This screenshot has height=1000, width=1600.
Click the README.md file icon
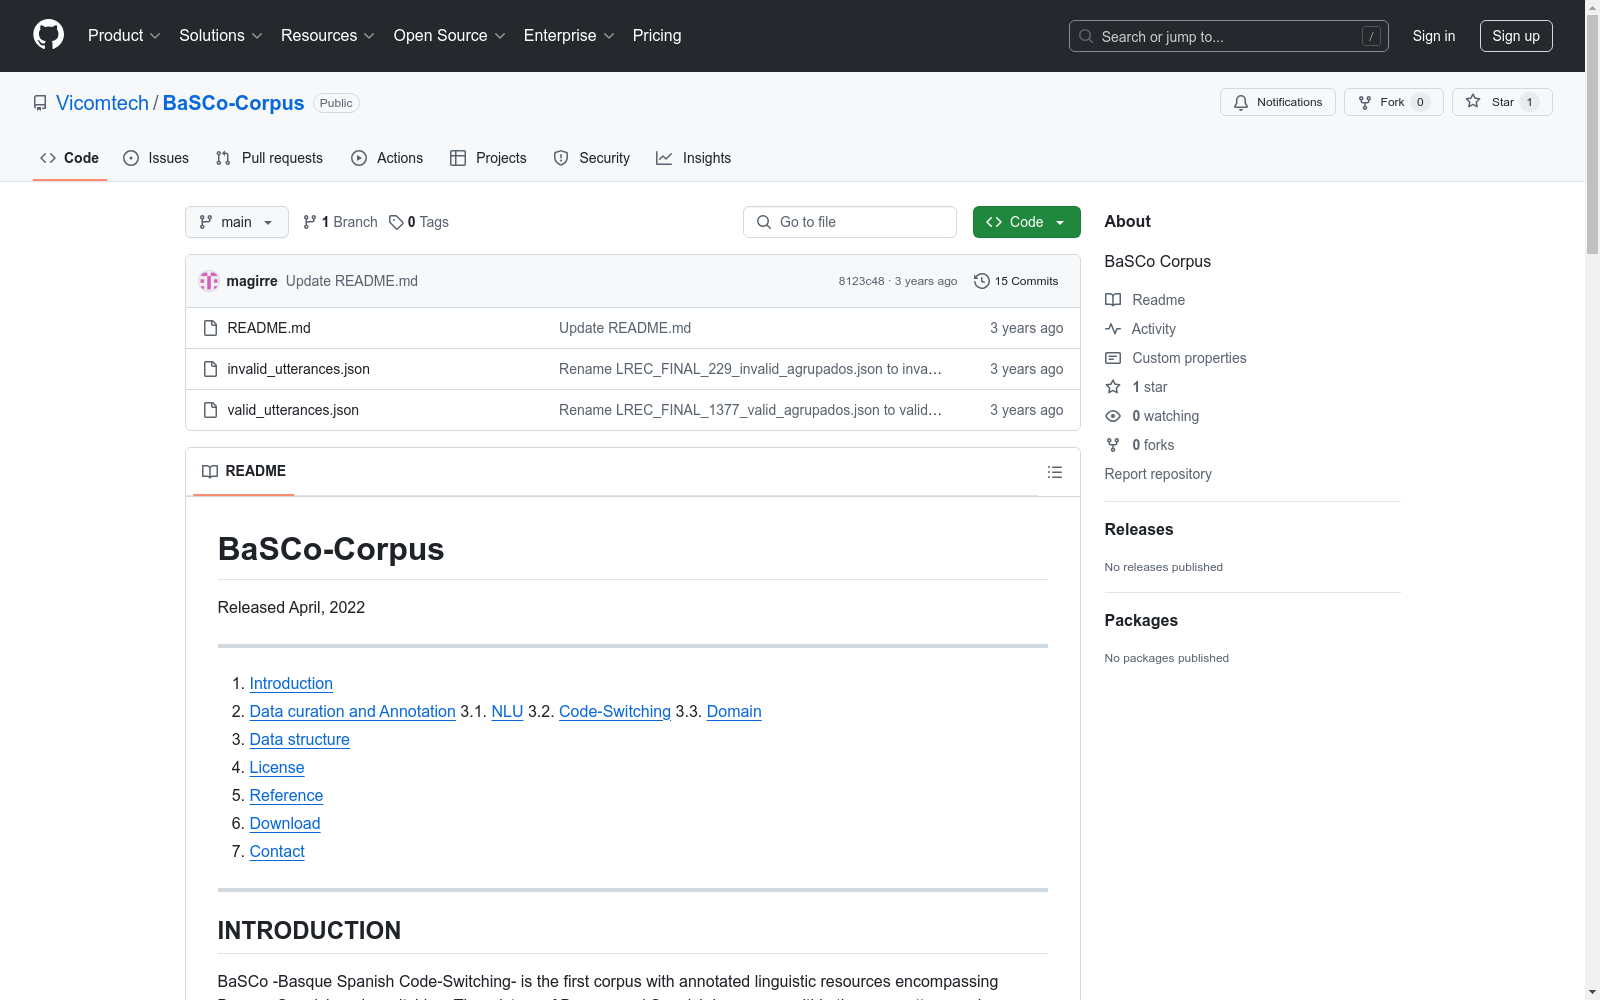click(x=210, y=328)
